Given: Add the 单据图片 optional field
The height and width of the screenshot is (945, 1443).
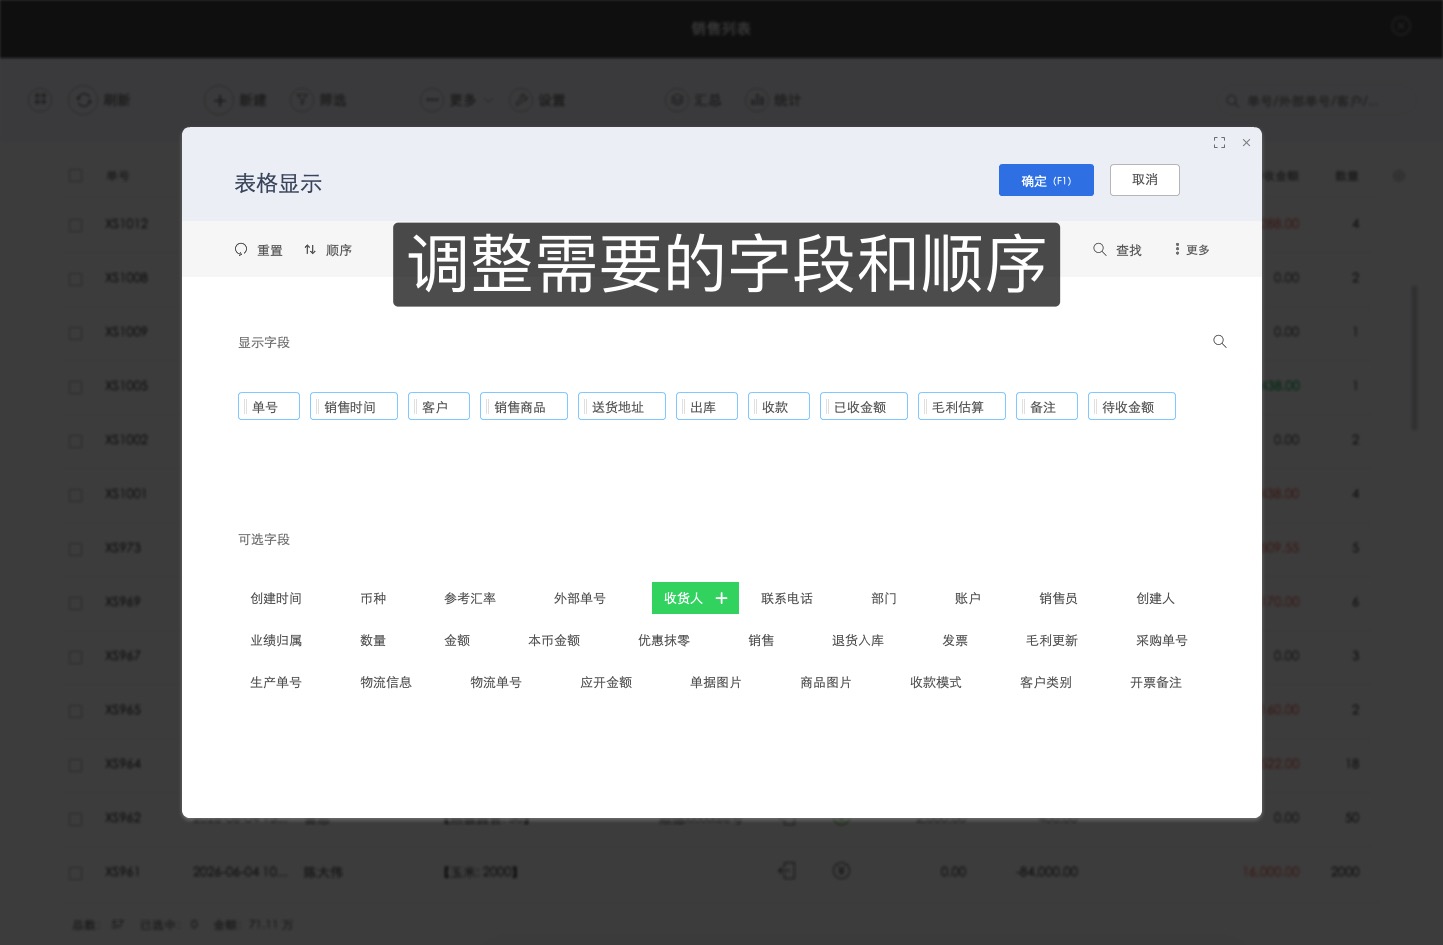Looking at the screenshot, I should tap(716, 682).
